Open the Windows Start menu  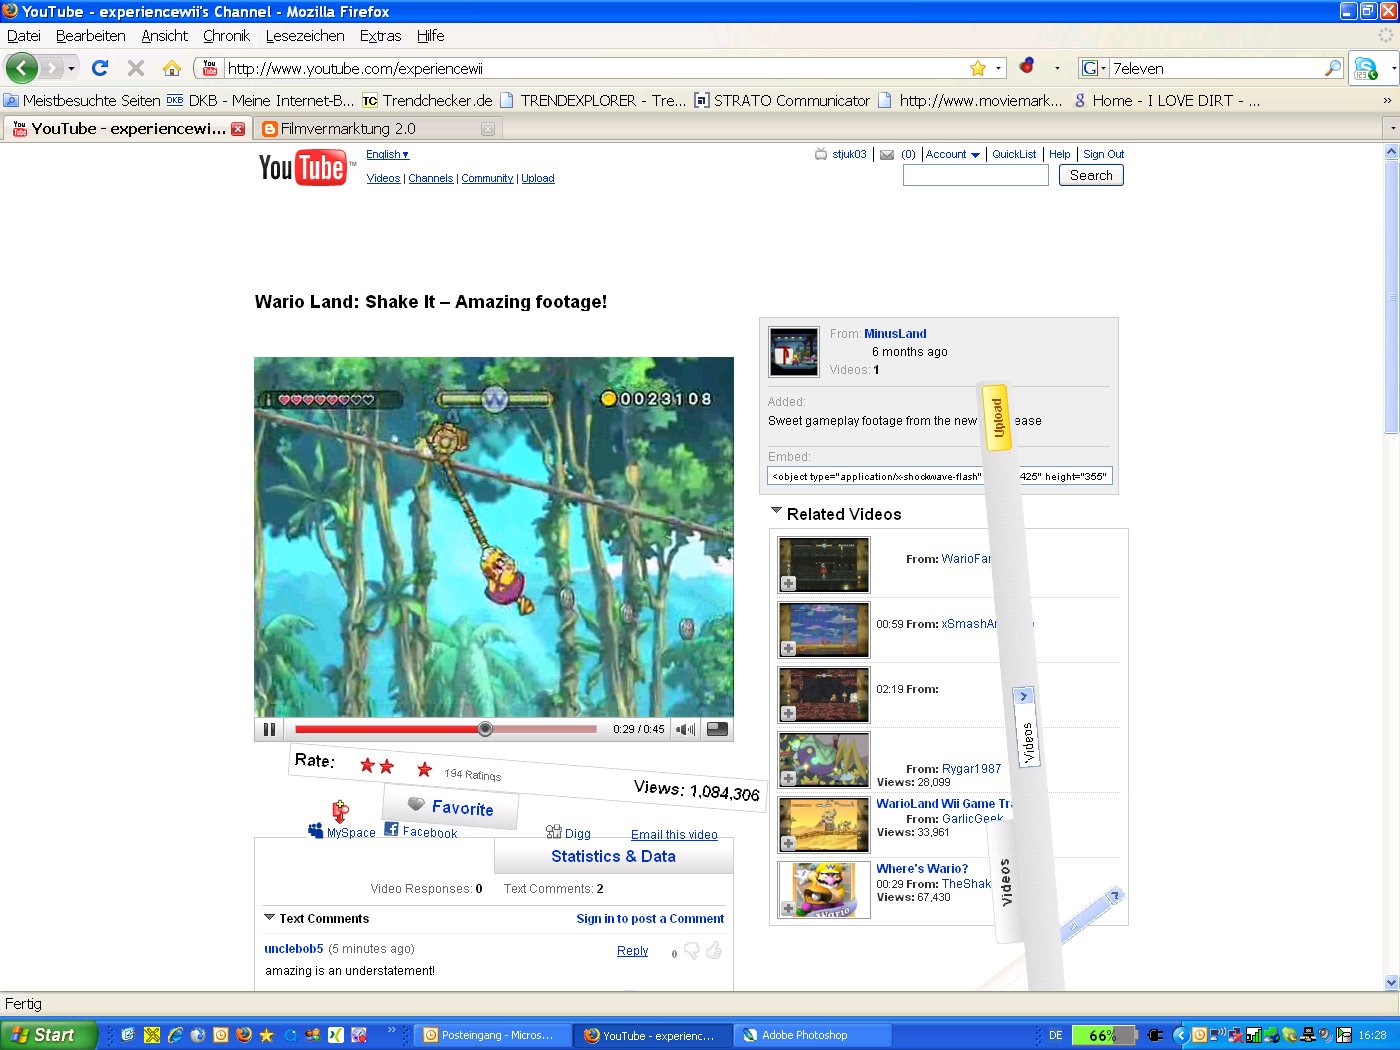click(48, 1035)
